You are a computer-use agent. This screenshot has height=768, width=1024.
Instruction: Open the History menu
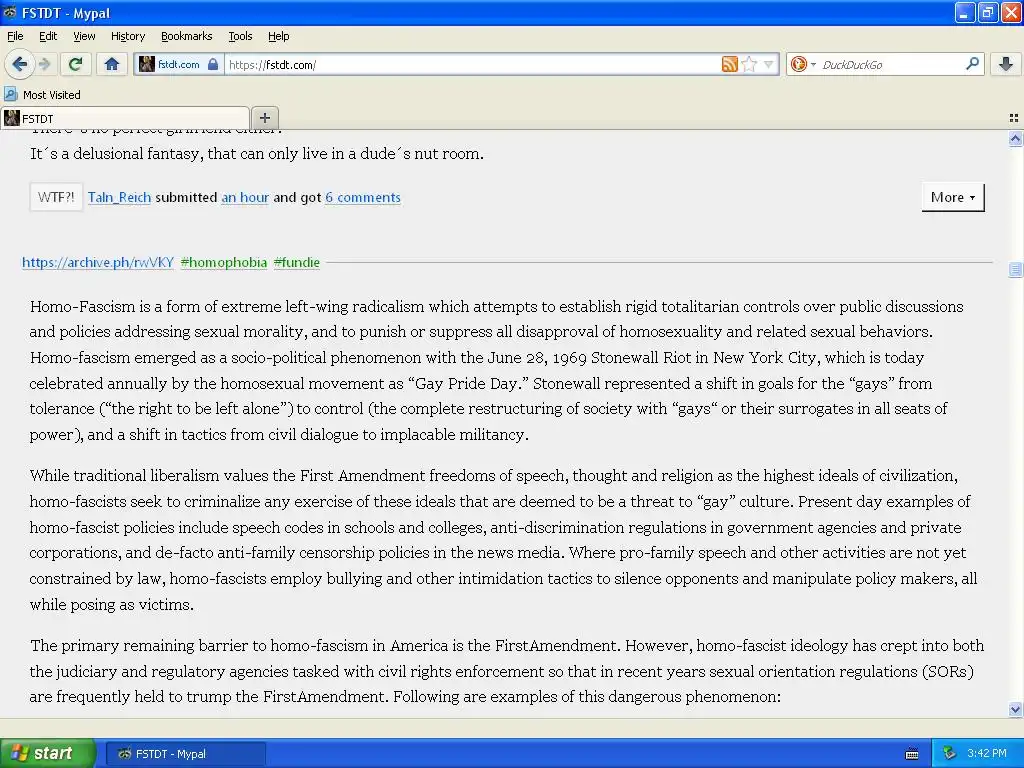coord(128,36)
